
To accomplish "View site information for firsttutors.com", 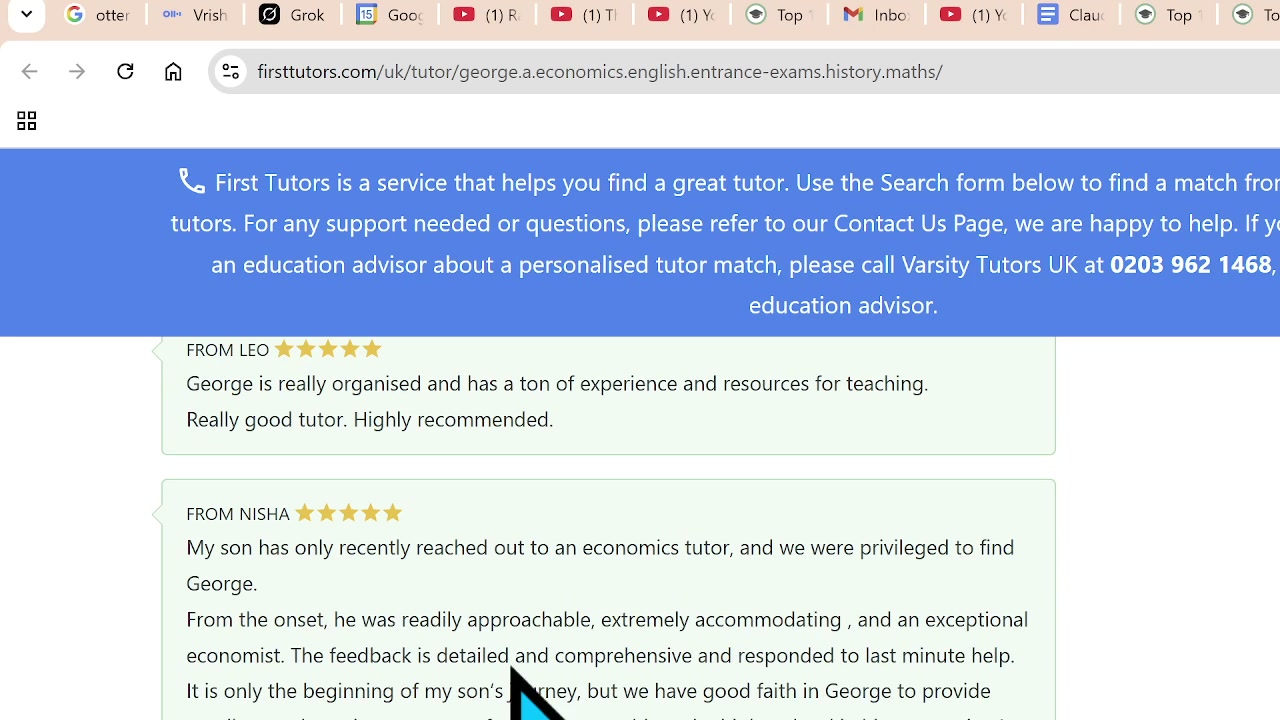I will [x=230, y=72].
